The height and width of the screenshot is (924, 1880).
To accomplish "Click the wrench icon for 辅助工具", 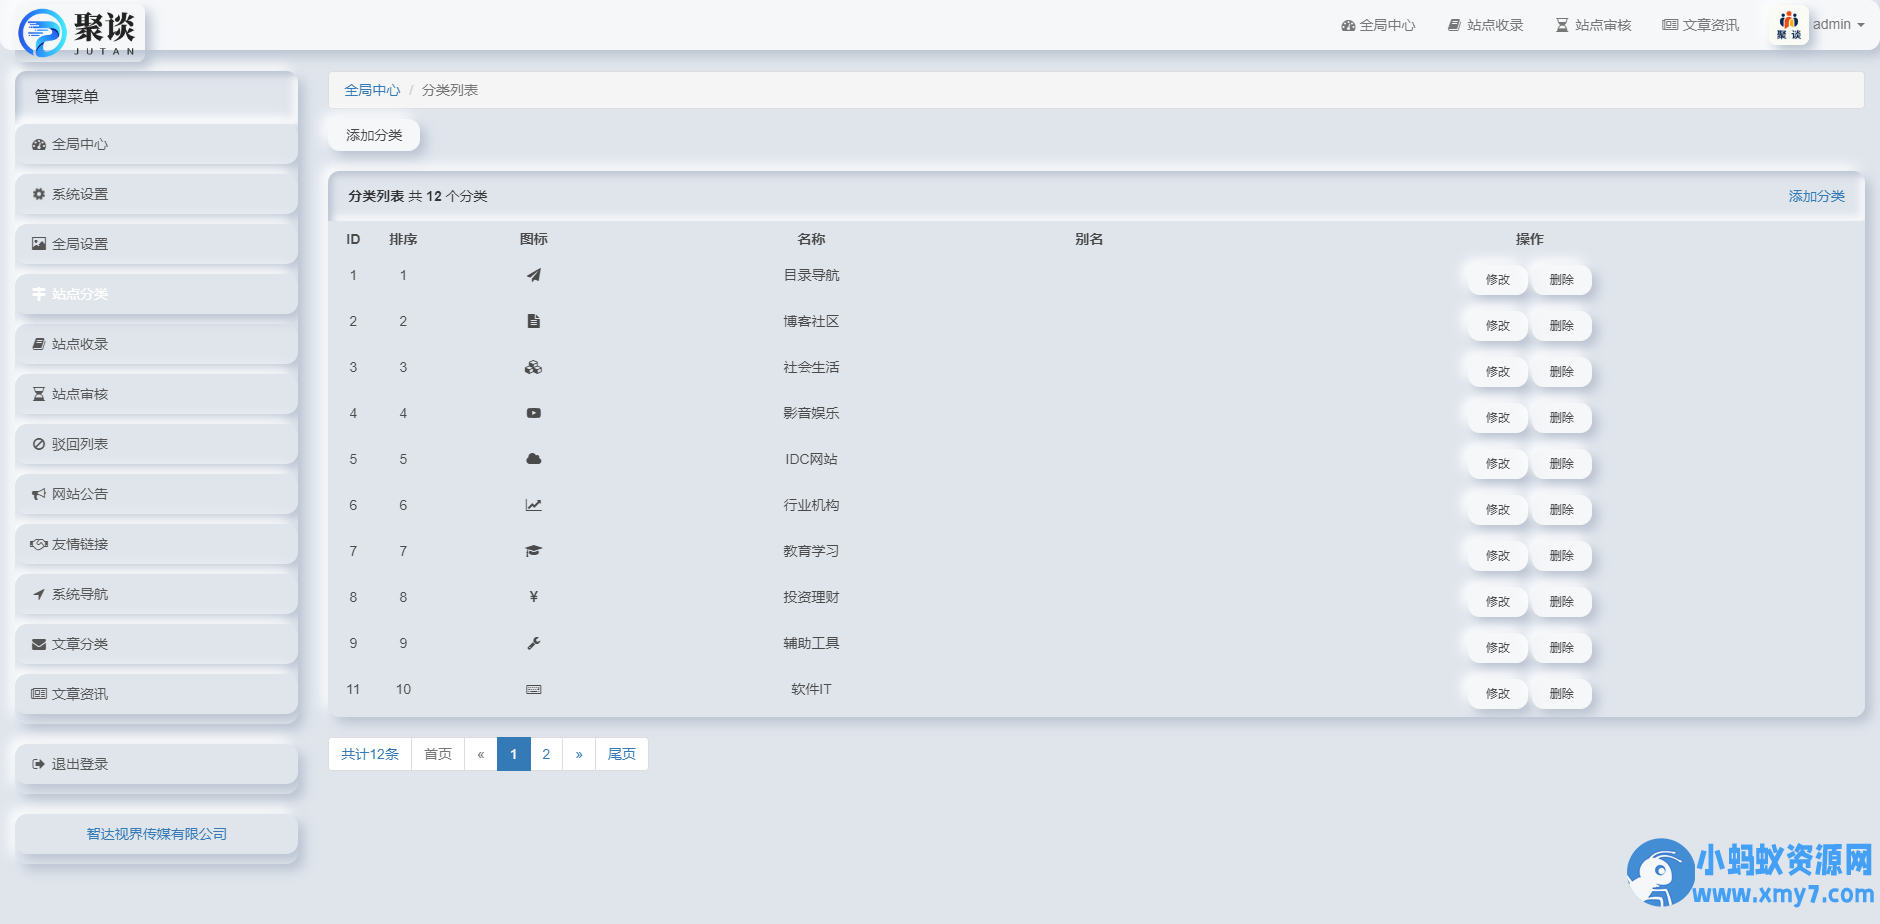I will [x=533, y=643].
